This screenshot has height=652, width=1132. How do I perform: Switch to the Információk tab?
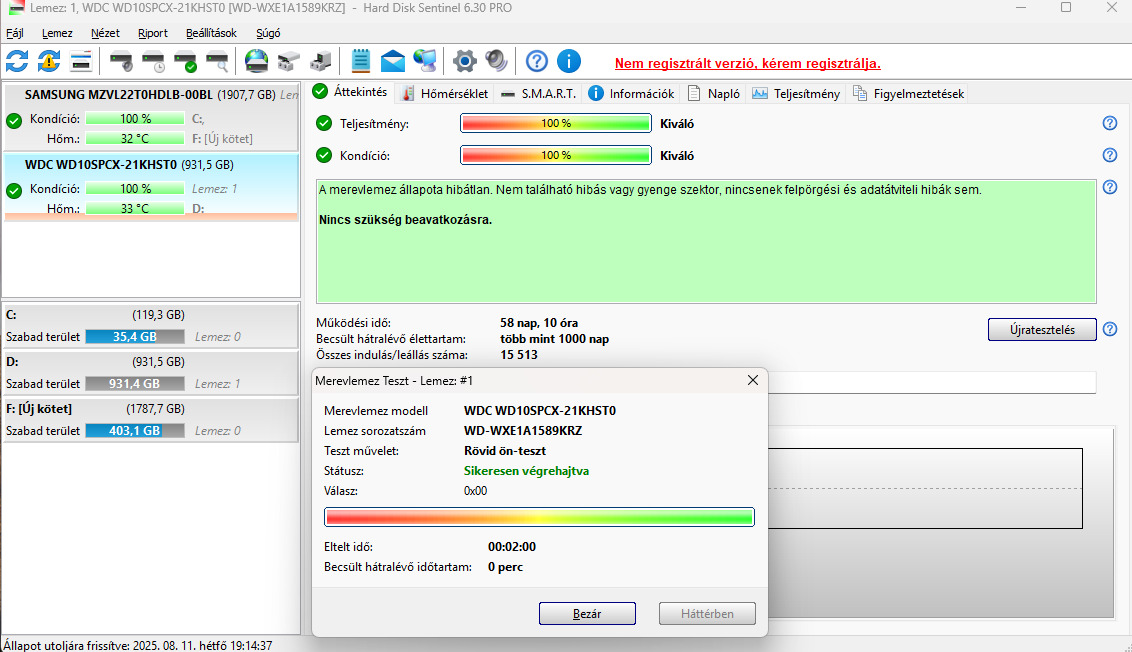tap(632, 94)
